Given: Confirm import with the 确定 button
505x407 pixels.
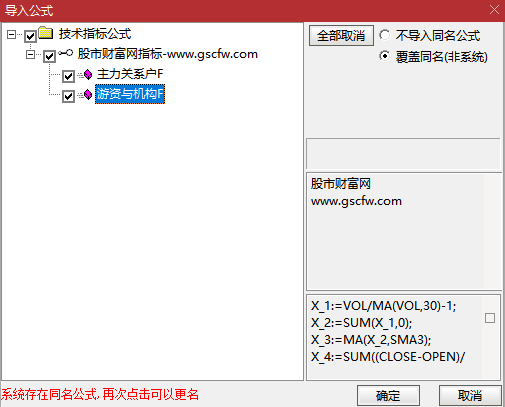Looking at the screenshot, I should [388, 396].
